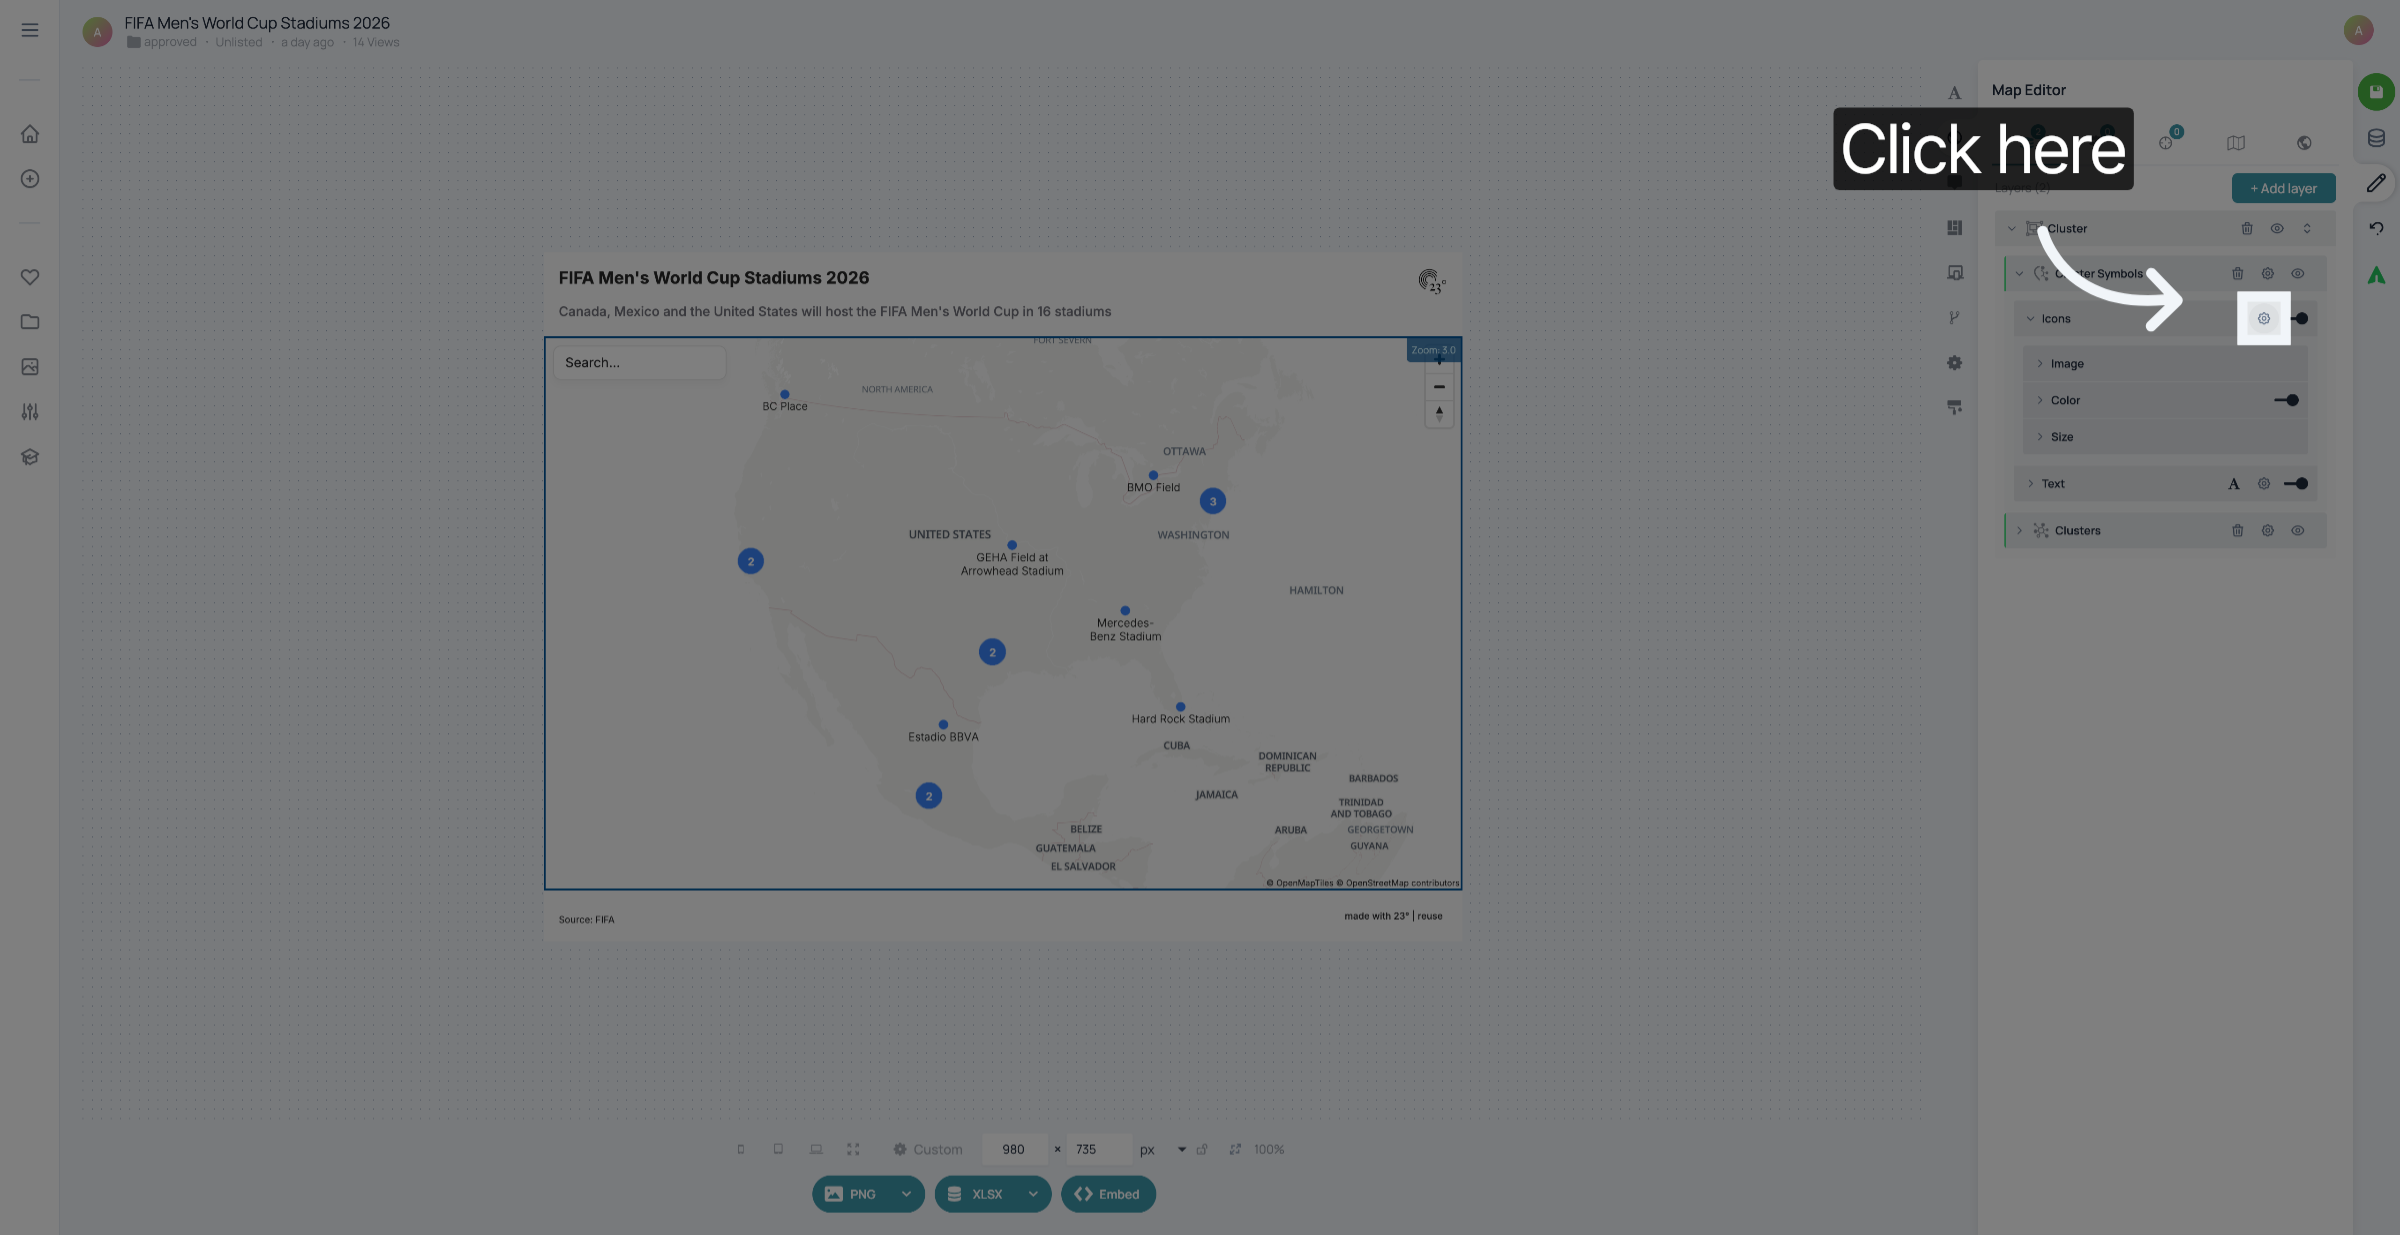Open the PNG export format dropdown arrow
The height and width of the screenshot is (1235, 2400).
point(906,1194)
